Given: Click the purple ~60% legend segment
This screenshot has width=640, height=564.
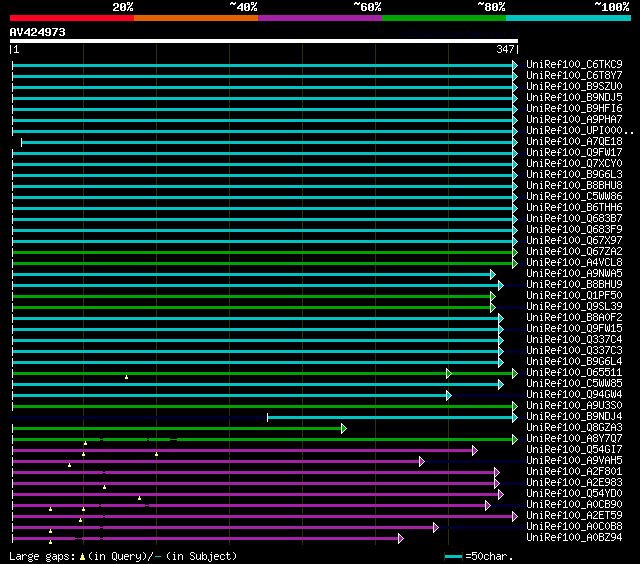Looking at the screenshot, I should click(x=319, y=18).
